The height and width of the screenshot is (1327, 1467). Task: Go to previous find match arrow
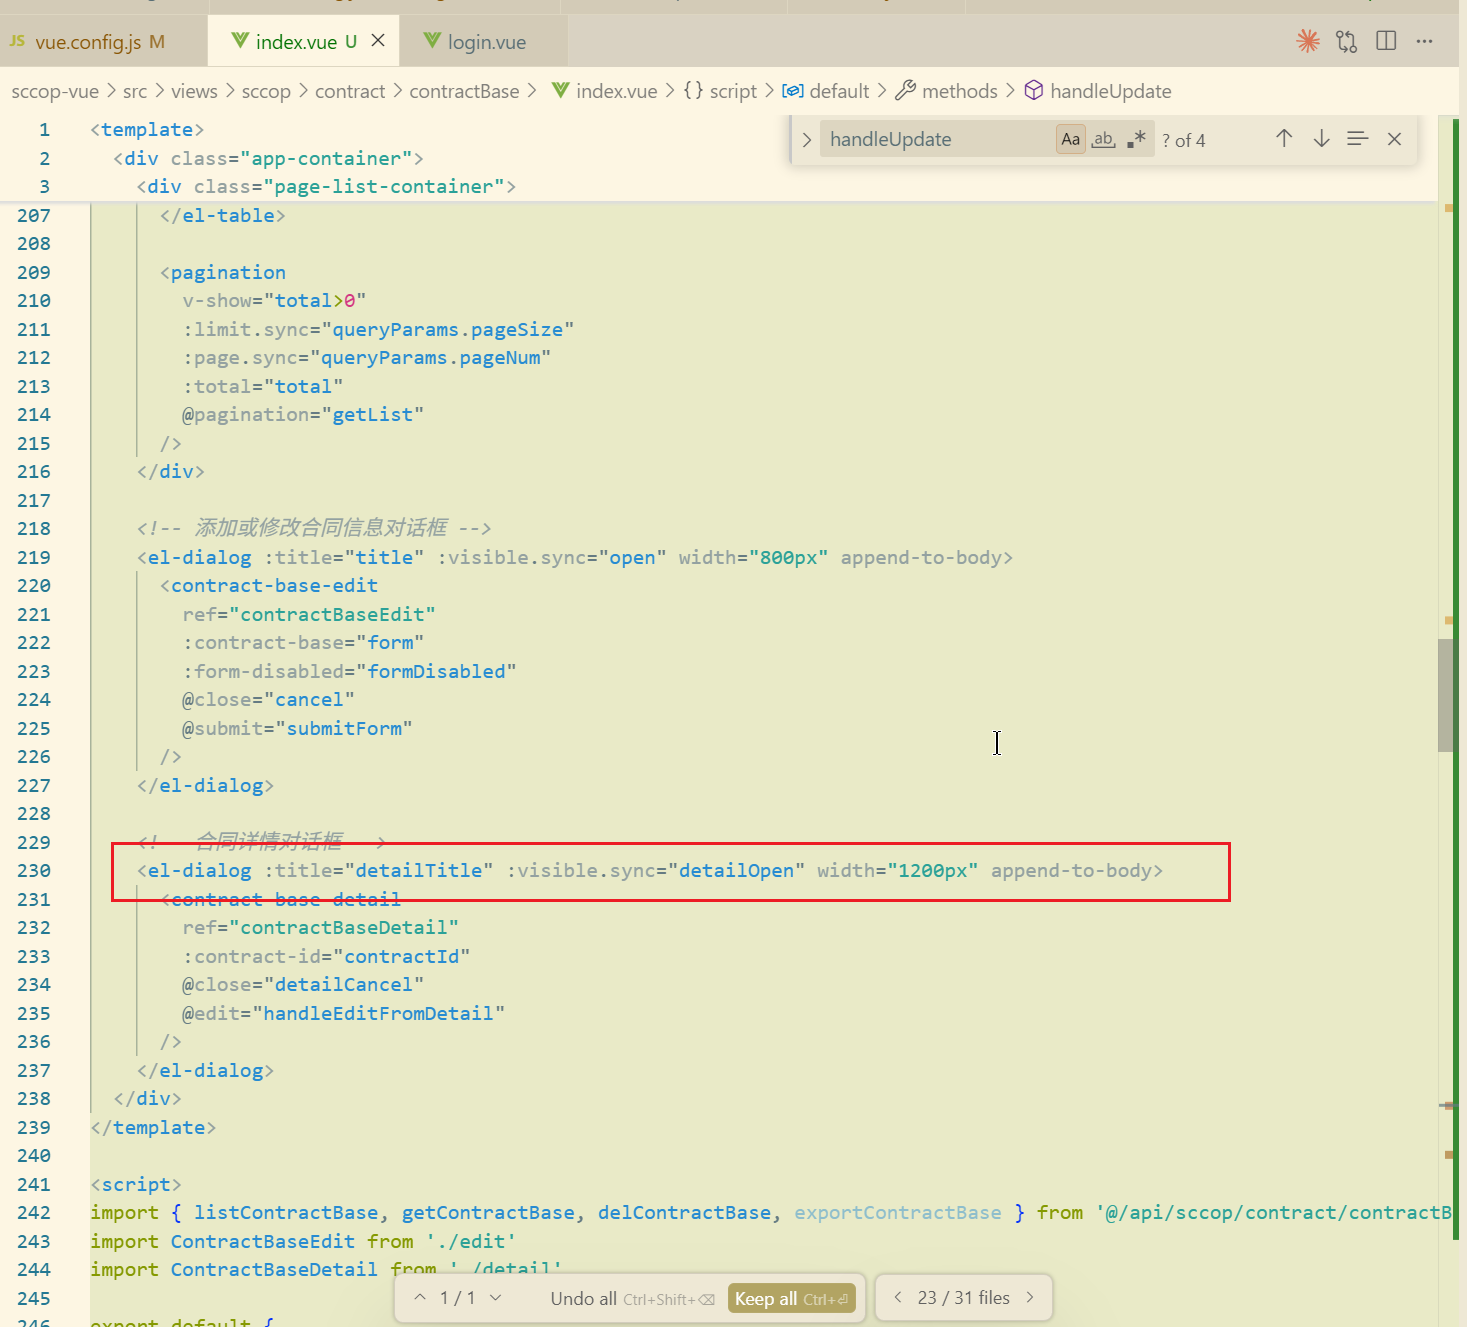1284,139
